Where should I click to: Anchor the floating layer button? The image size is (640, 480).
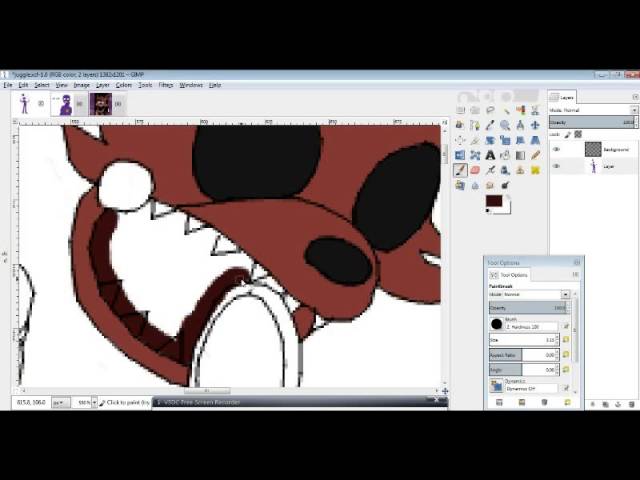pos(618,404)
